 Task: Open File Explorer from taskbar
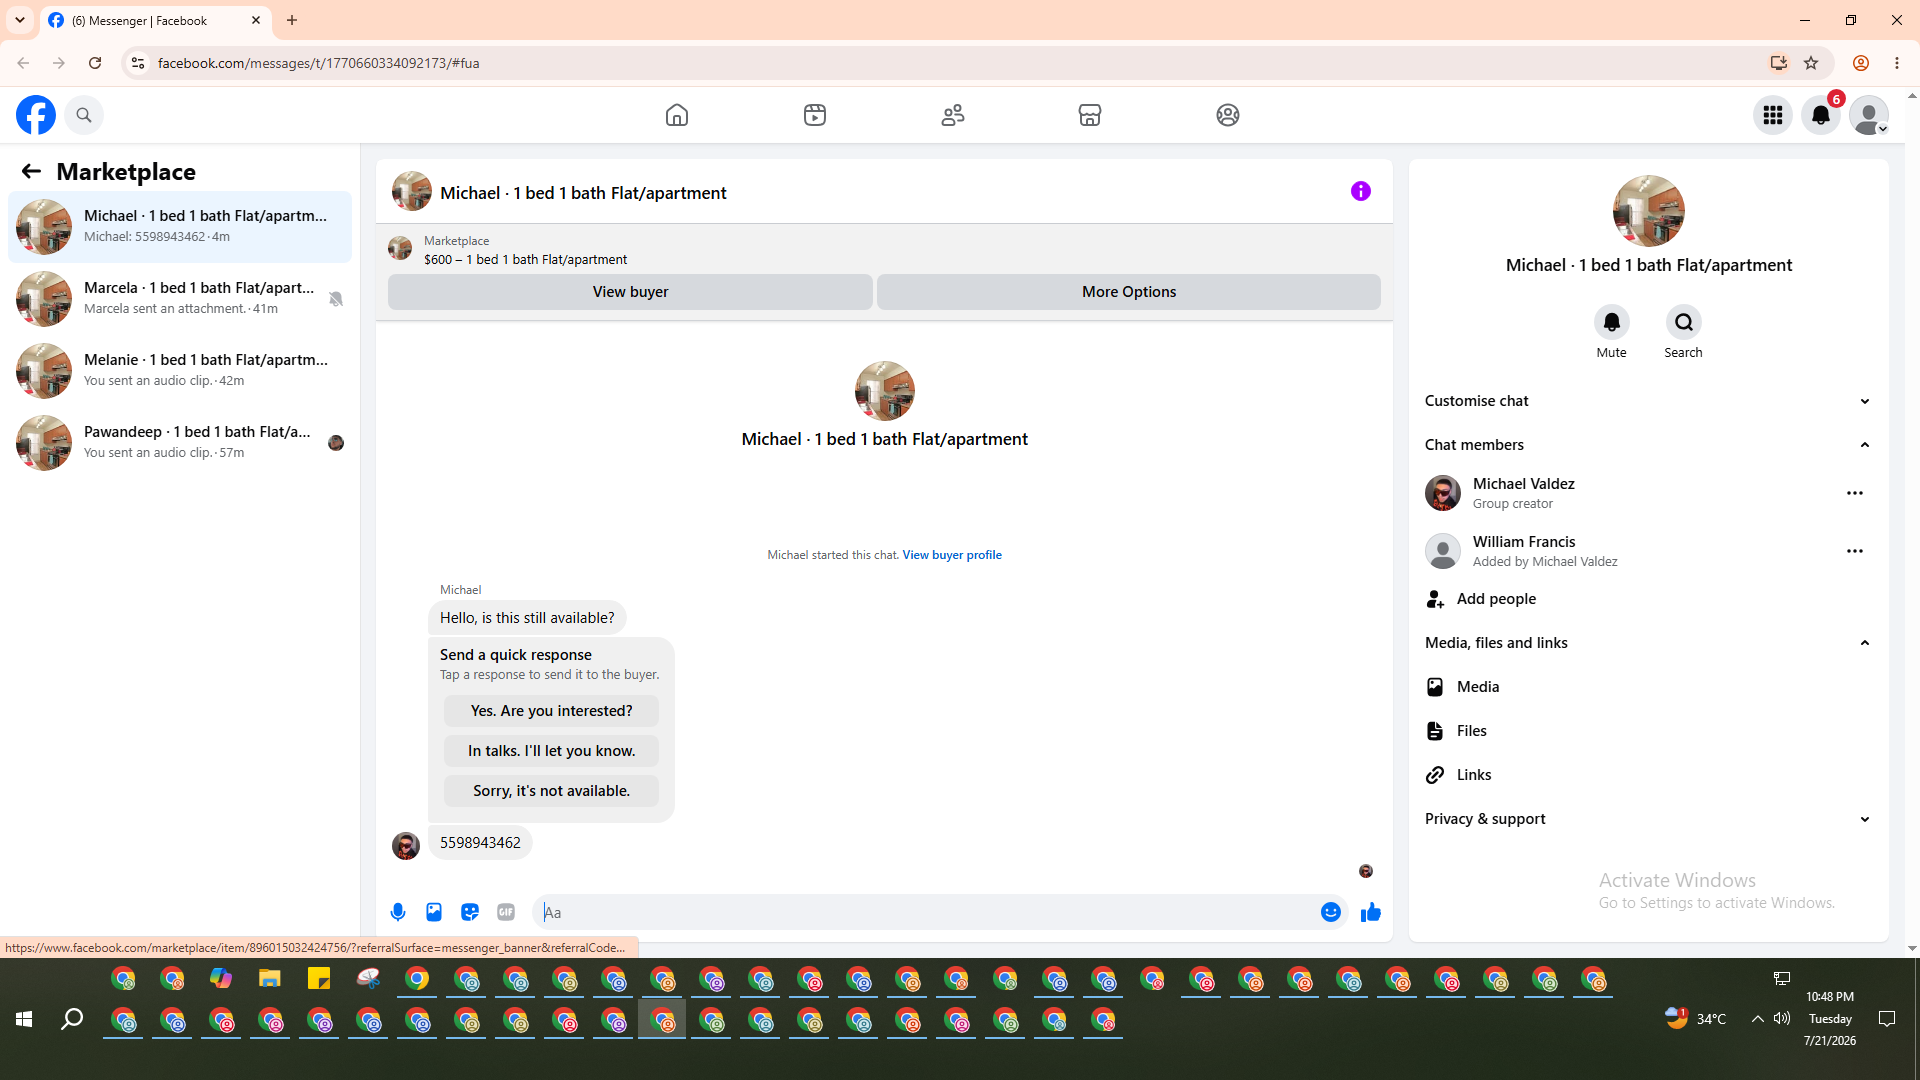tap(270, 978)
